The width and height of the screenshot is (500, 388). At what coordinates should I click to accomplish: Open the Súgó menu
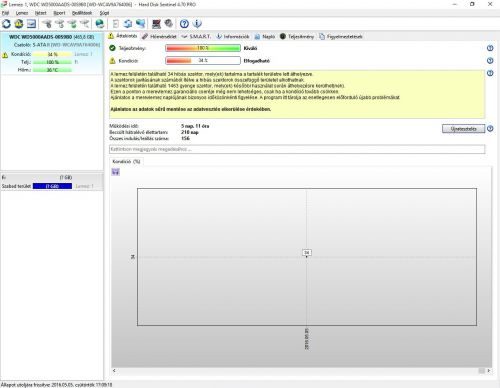tap(104, 13)
